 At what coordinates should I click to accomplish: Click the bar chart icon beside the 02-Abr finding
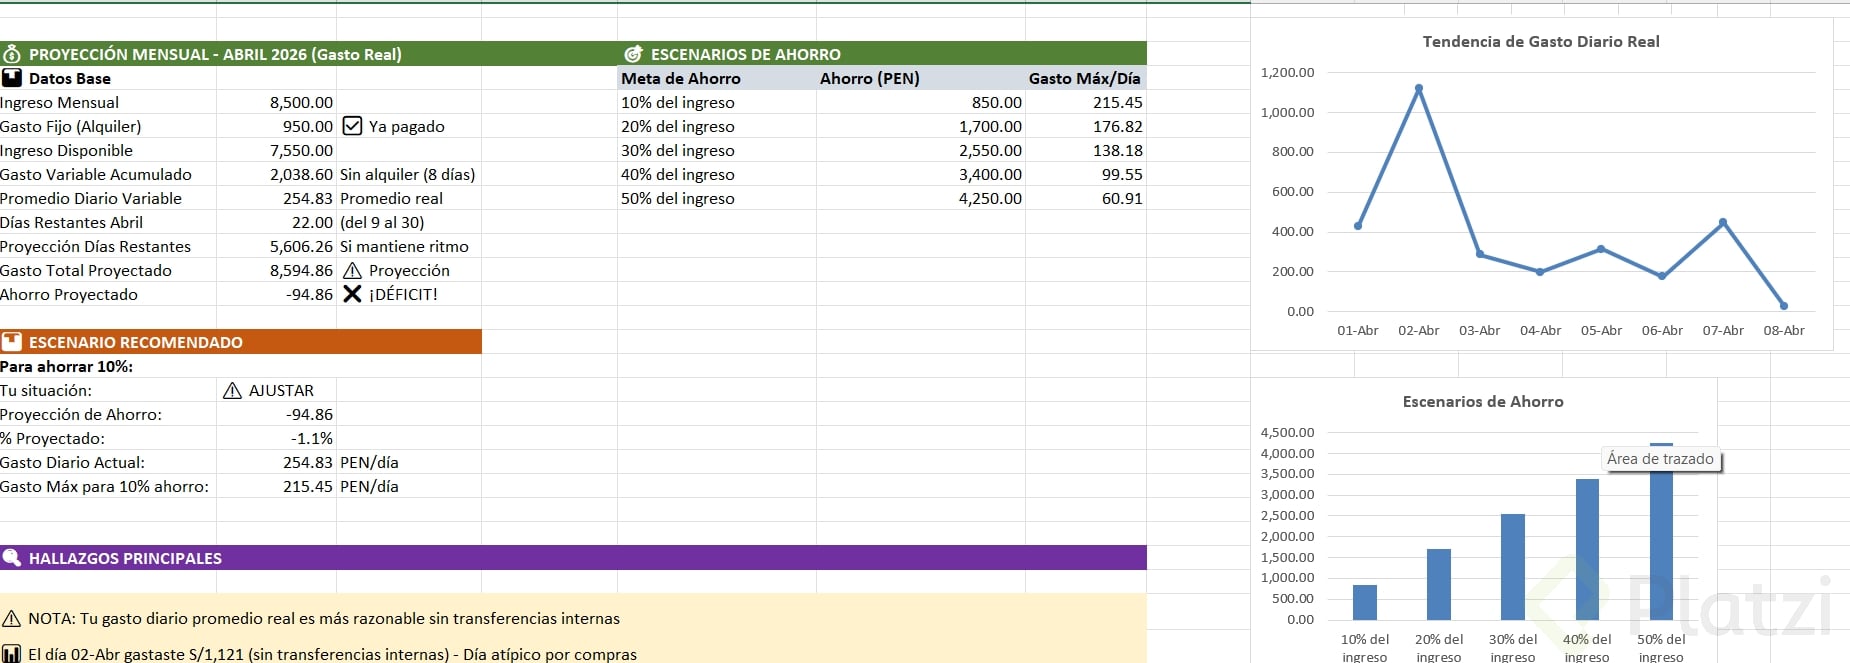click(12, 654)
